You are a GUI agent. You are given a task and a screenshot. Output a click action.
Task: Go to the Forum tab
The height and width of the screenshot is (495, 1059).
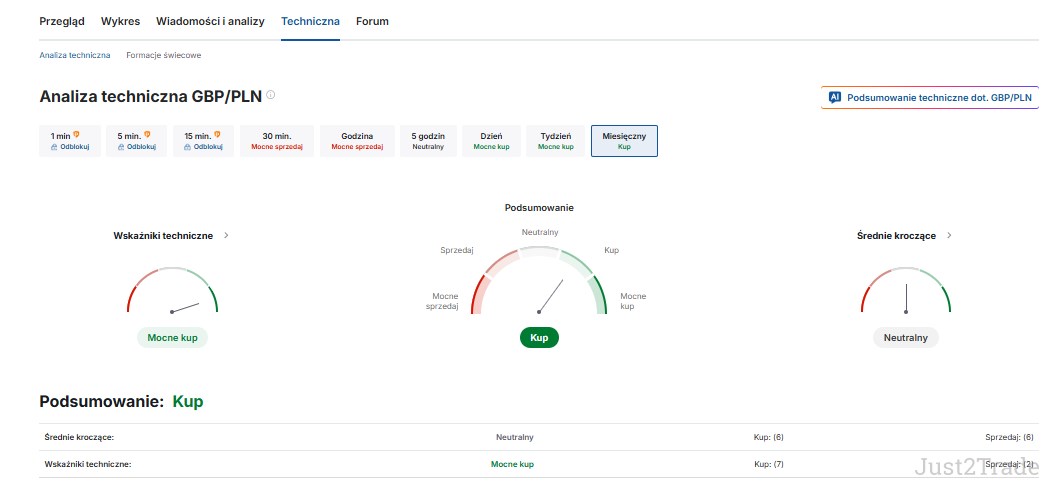tap(372, 21)
